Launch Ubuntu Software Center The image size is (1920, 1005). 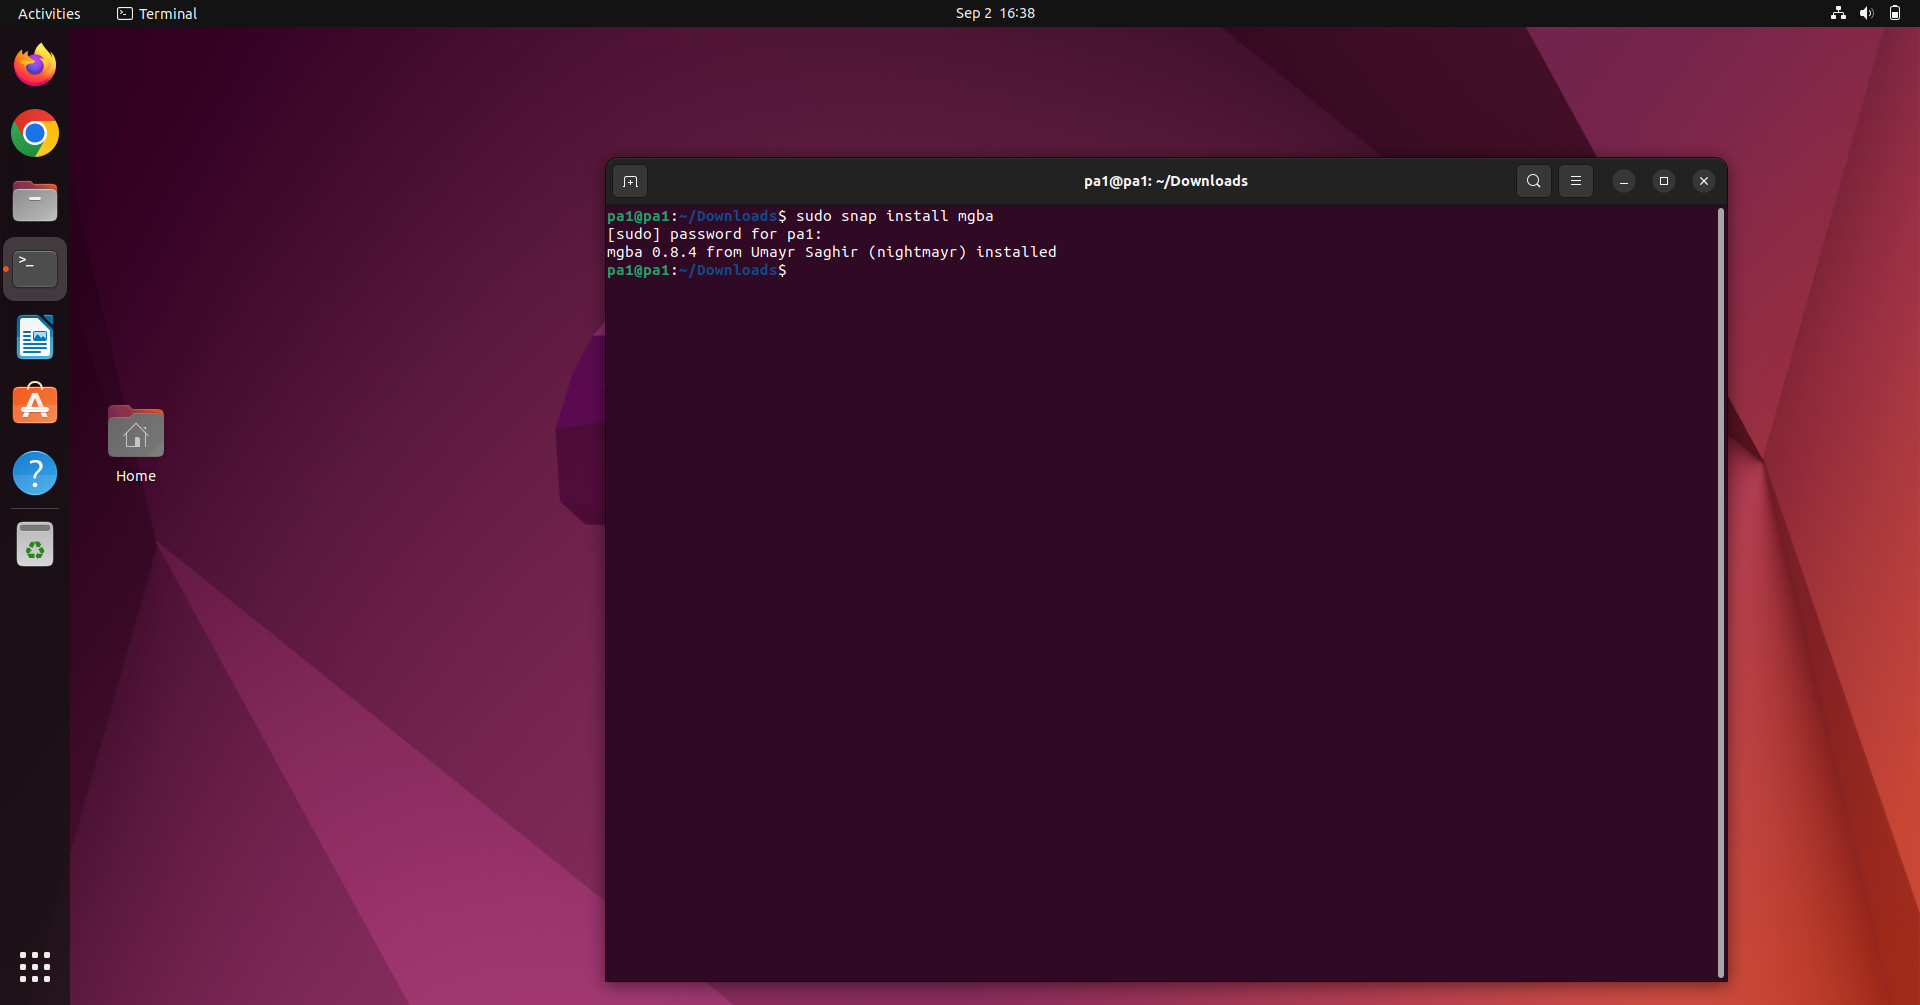click(34, 403)
